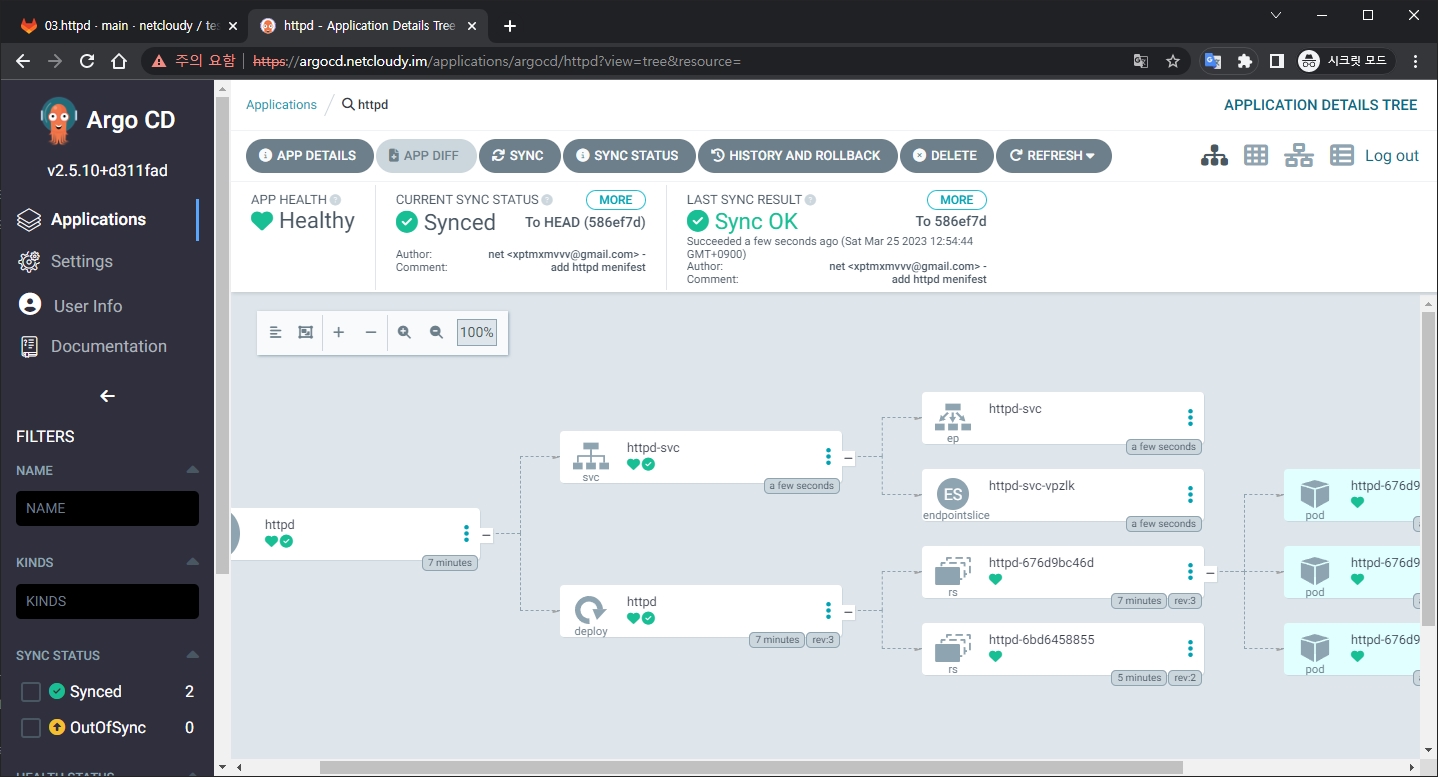The height and width of the screenshot is (777, 1438).
Task: Open kebab menu of httpd deploy node
Action: pyautogui.click(x=828, y=610)
